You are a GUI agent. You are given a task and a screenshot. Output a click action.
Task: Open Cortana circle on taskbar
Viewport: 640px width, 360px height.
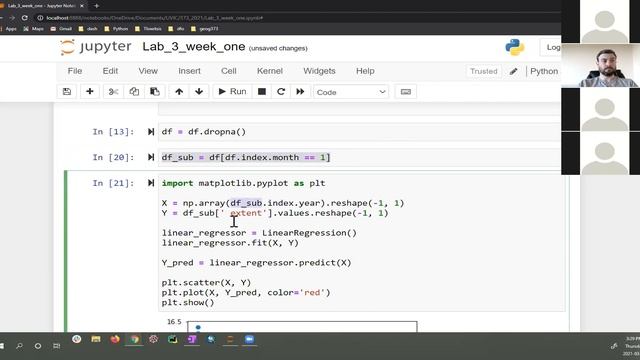point(38,346)
